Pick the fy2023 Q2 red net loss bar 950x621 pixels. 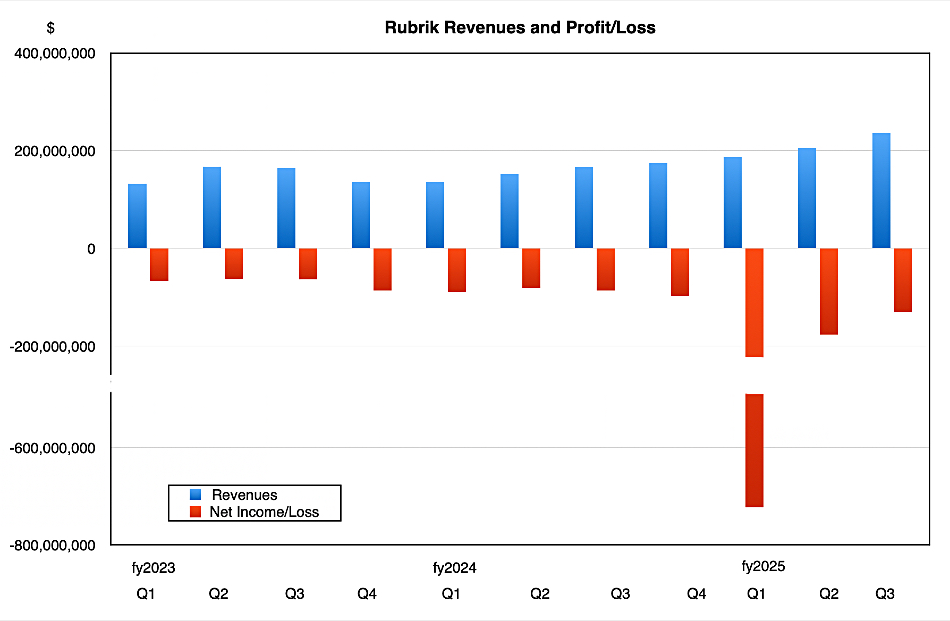tap(234, 264)
